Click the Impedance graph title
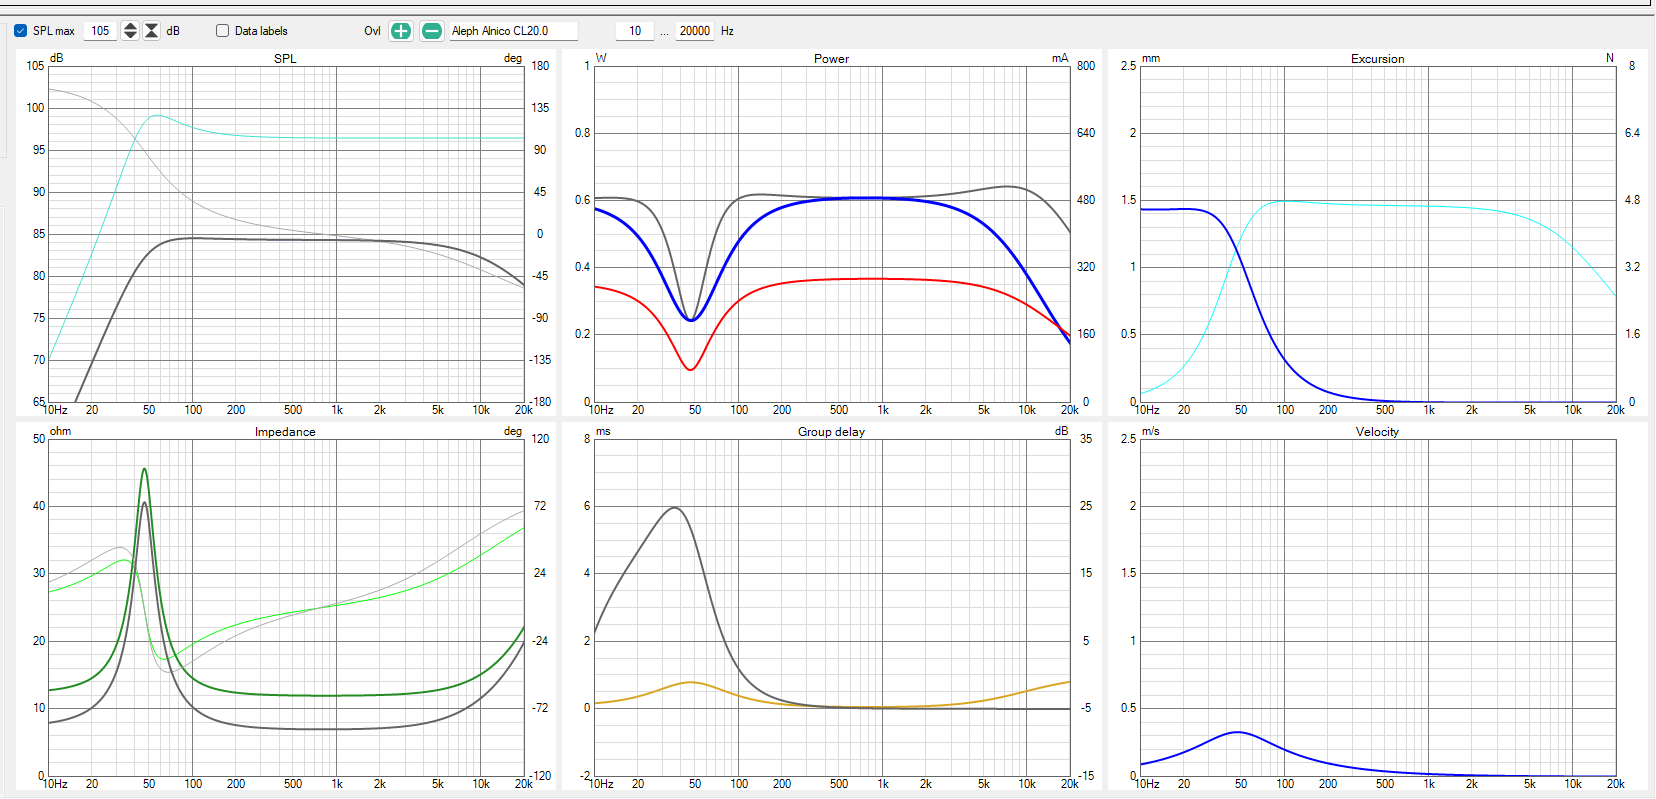The height and width of the screenshot is (799, 1656). (285, 432)
